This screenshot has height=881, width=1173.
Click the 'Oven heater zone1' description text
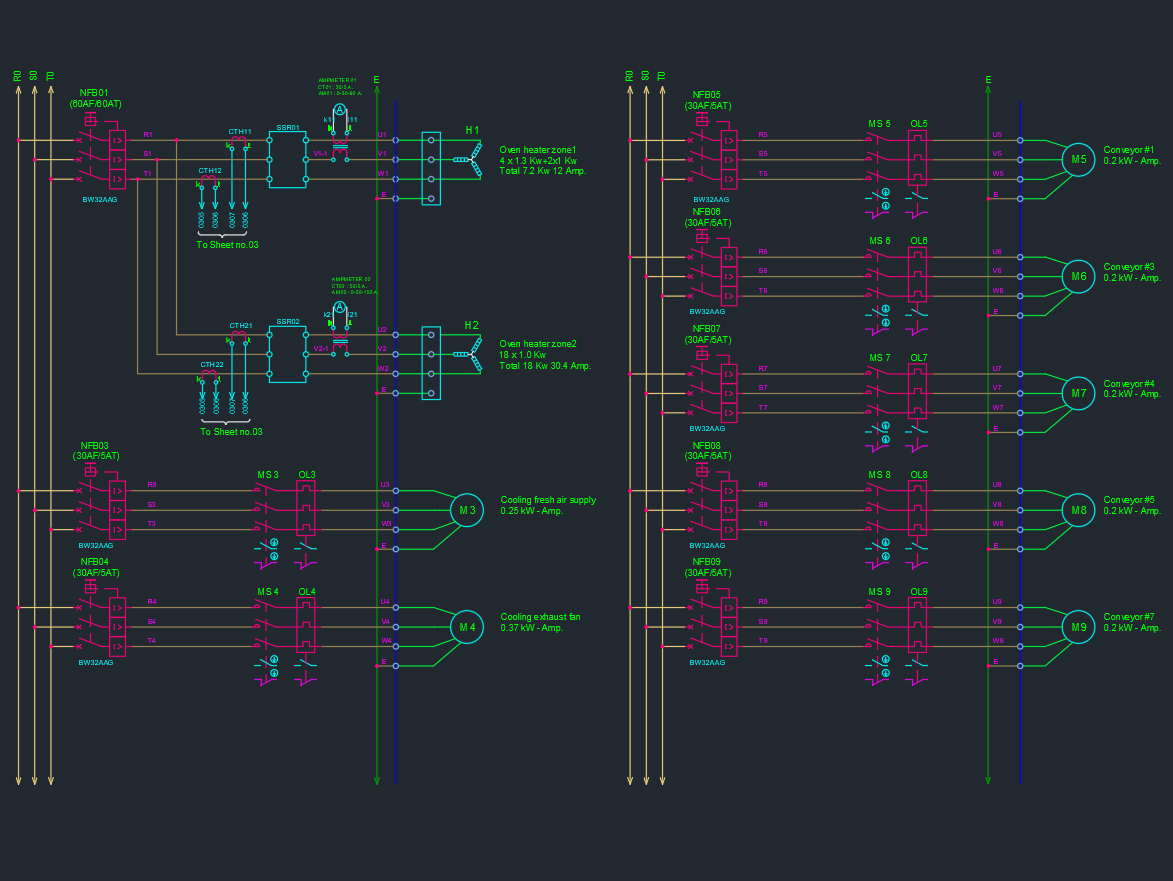(x=538, y=150)
